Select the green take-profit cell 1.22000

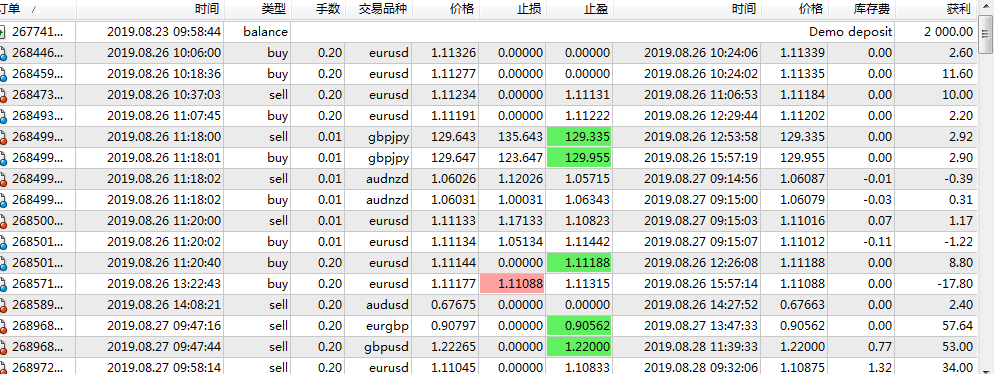coord(579,347)
